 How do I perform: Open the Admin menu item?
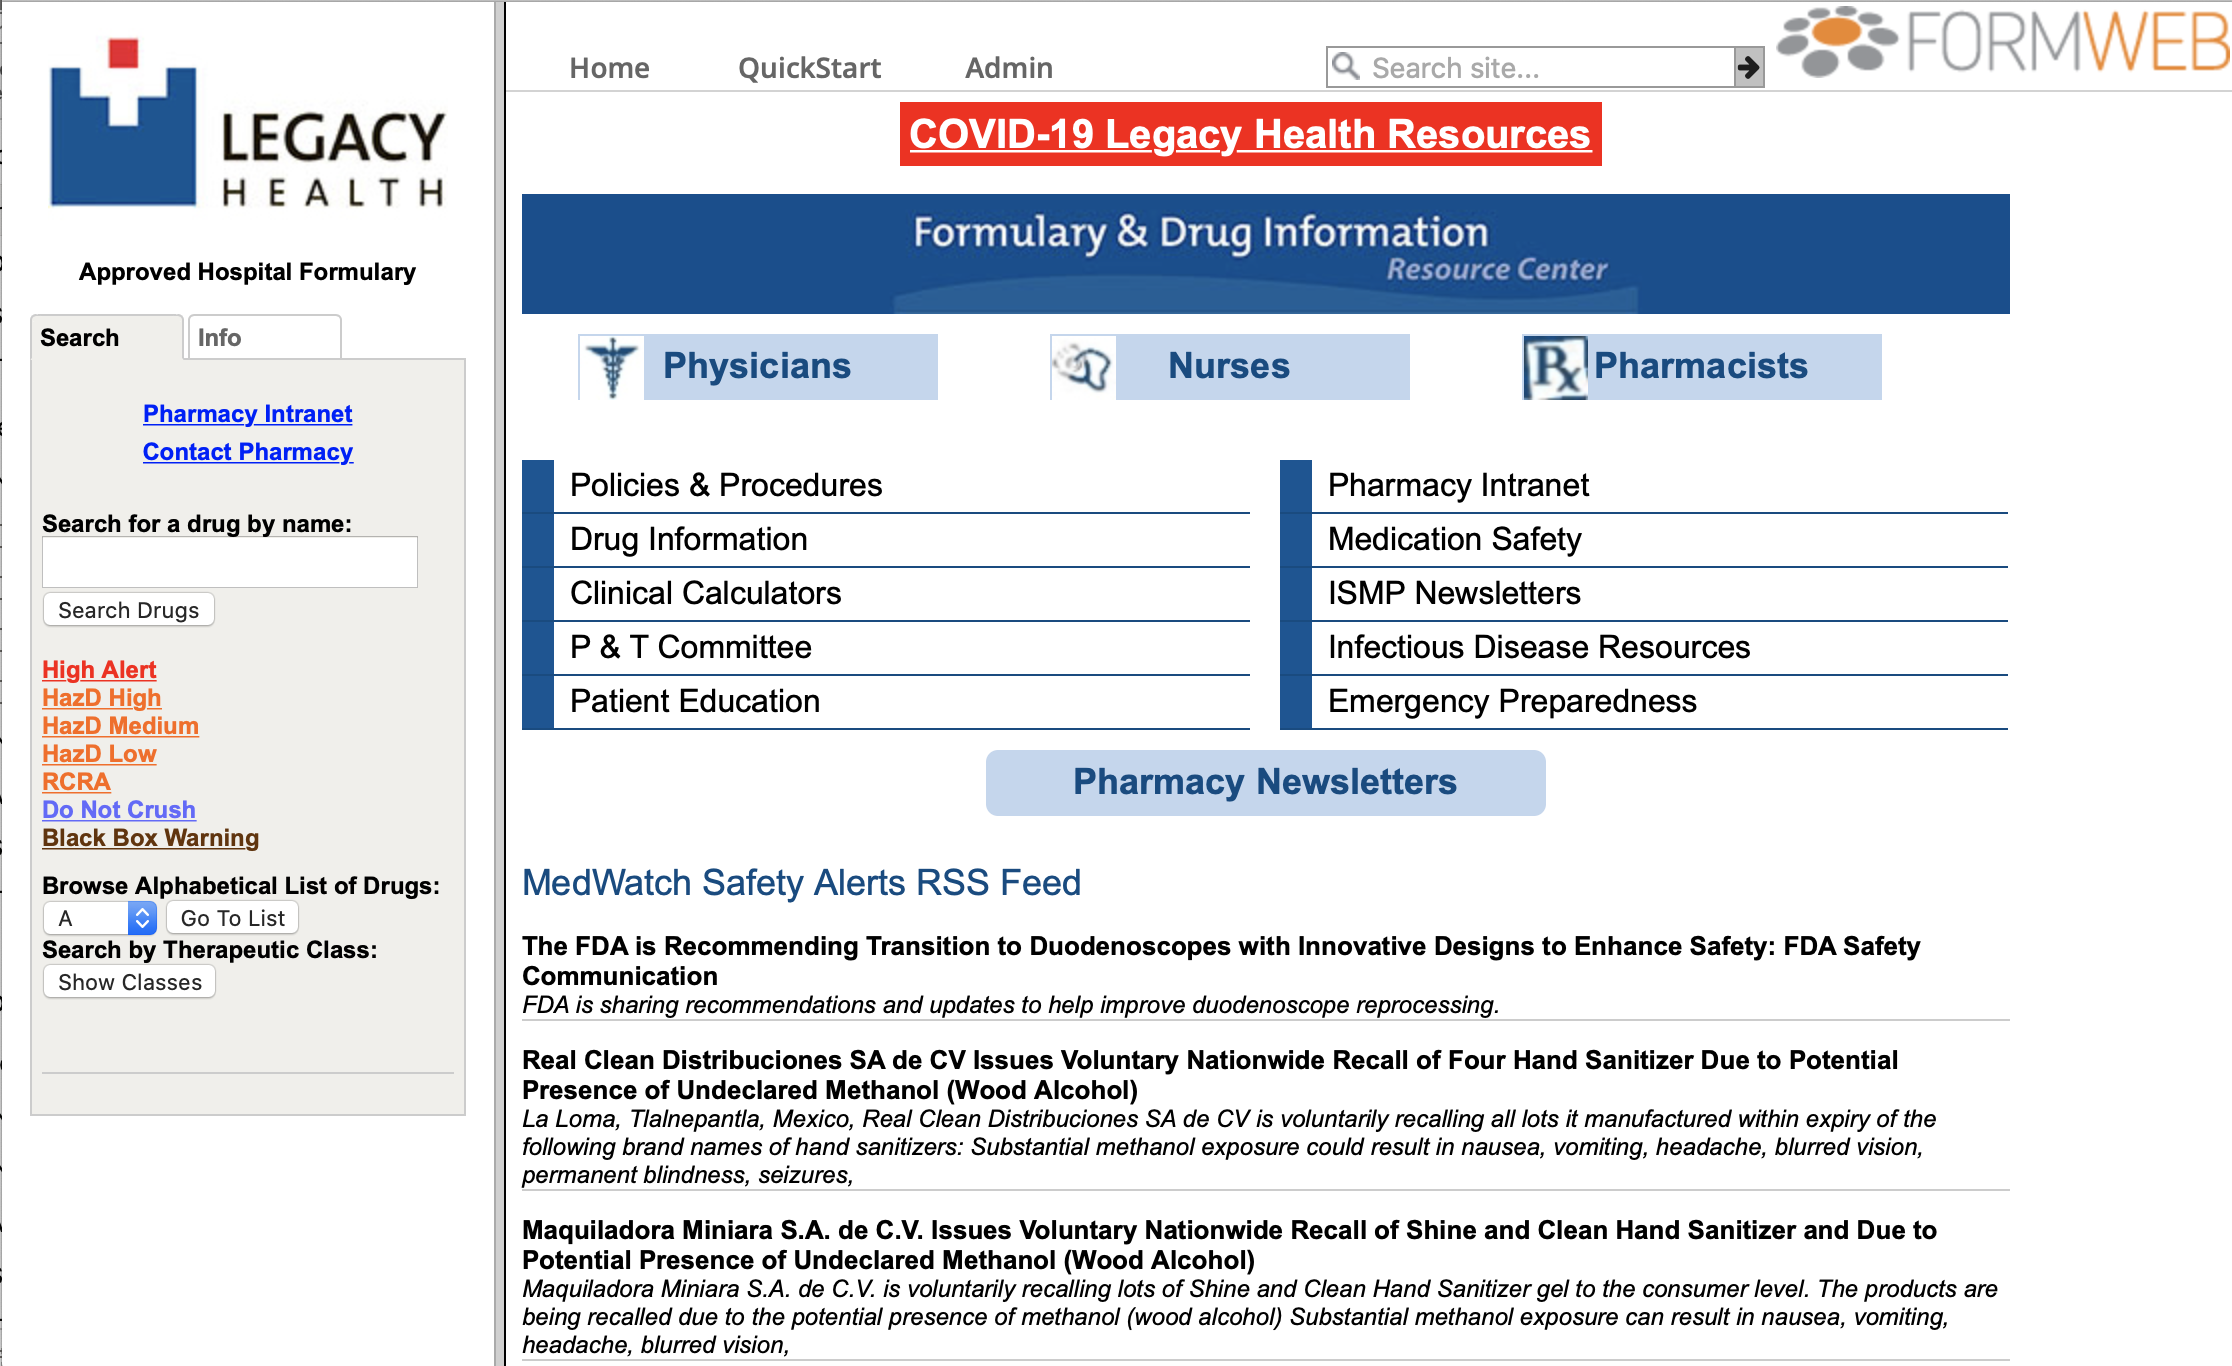[x=1008, y=68]
